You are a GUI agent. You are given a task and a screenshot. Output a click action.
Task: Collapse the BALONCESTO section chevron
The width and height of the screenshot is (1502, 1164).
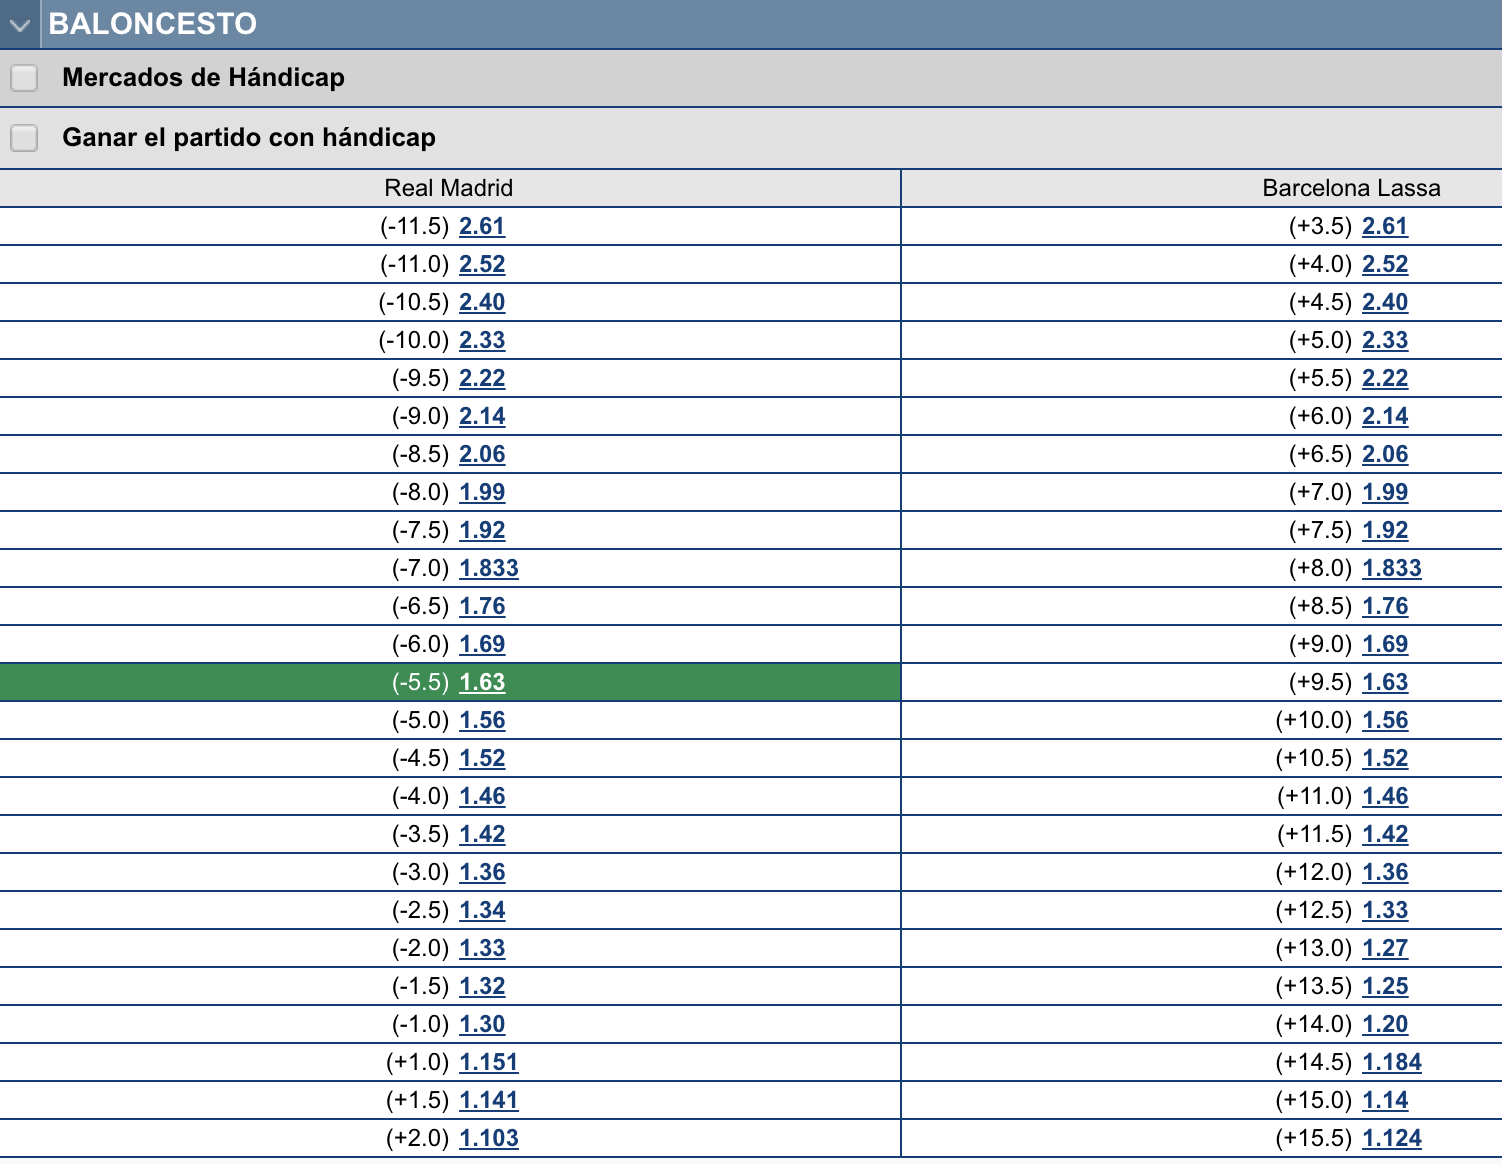pos(19,24)
